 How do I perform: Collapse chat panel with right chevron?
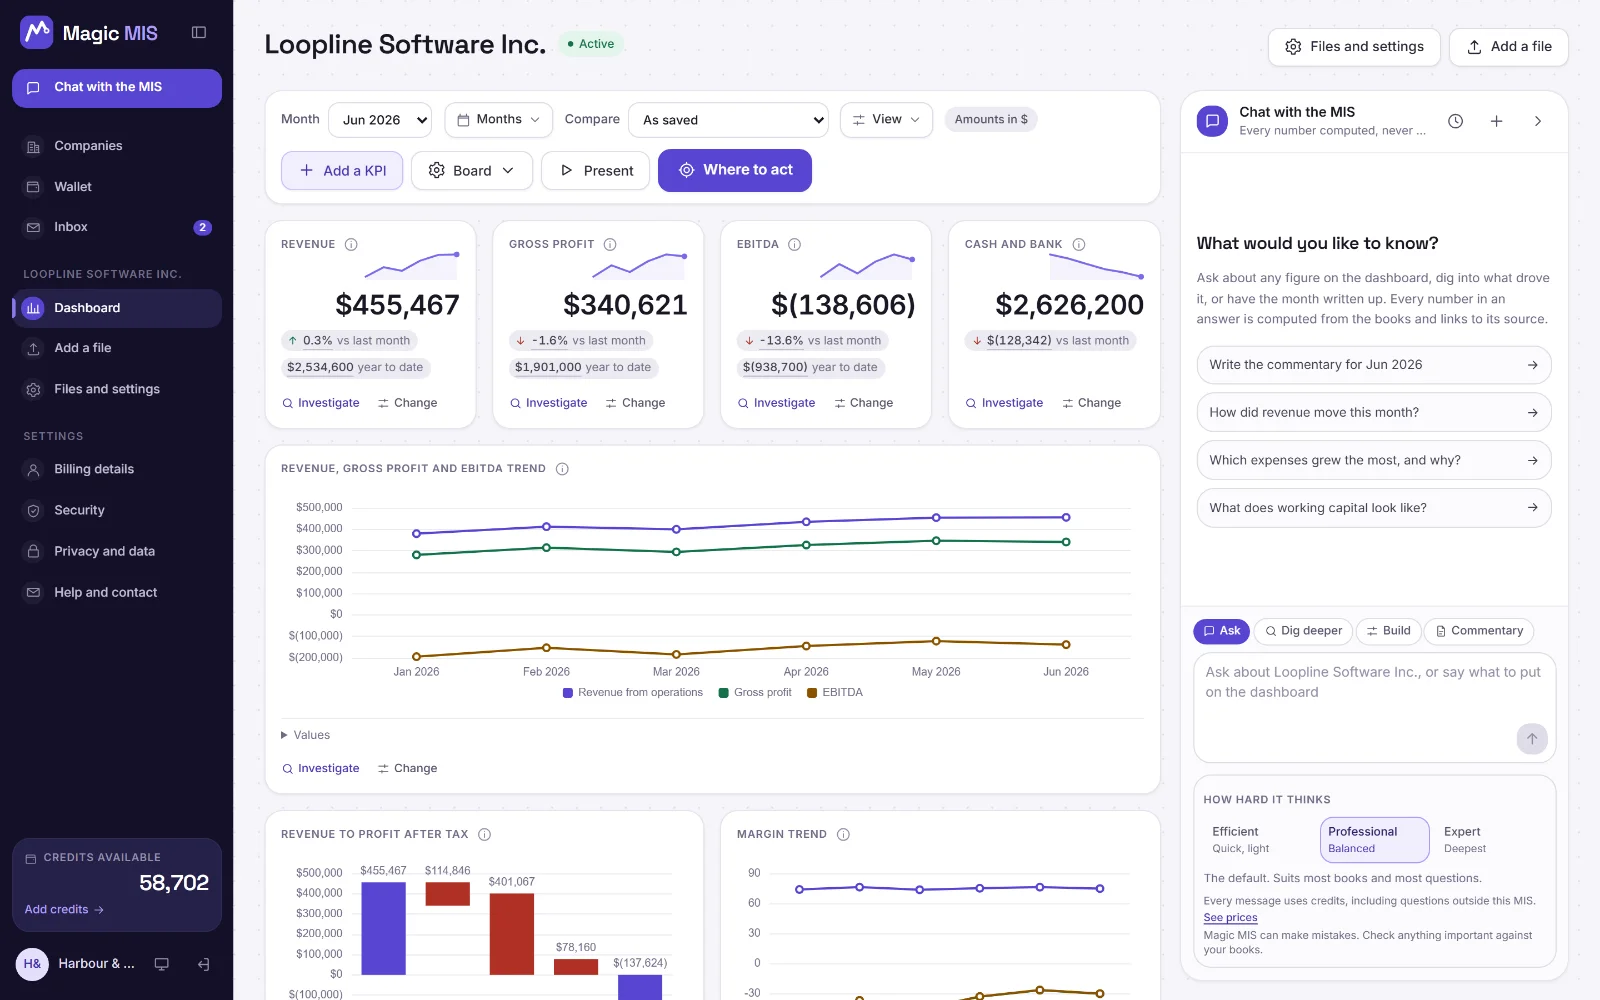[x=1538, y=121]
